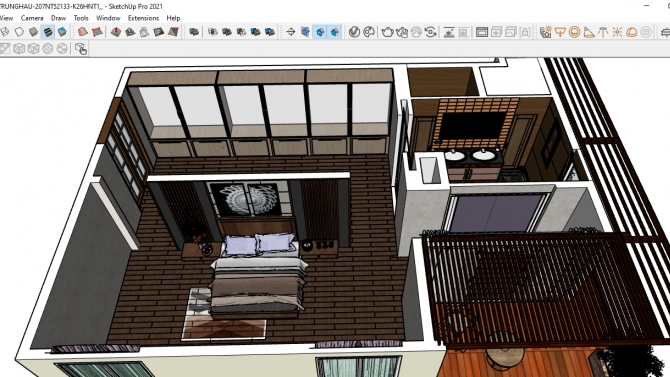Show the V-Ray frame buffer

482,32
